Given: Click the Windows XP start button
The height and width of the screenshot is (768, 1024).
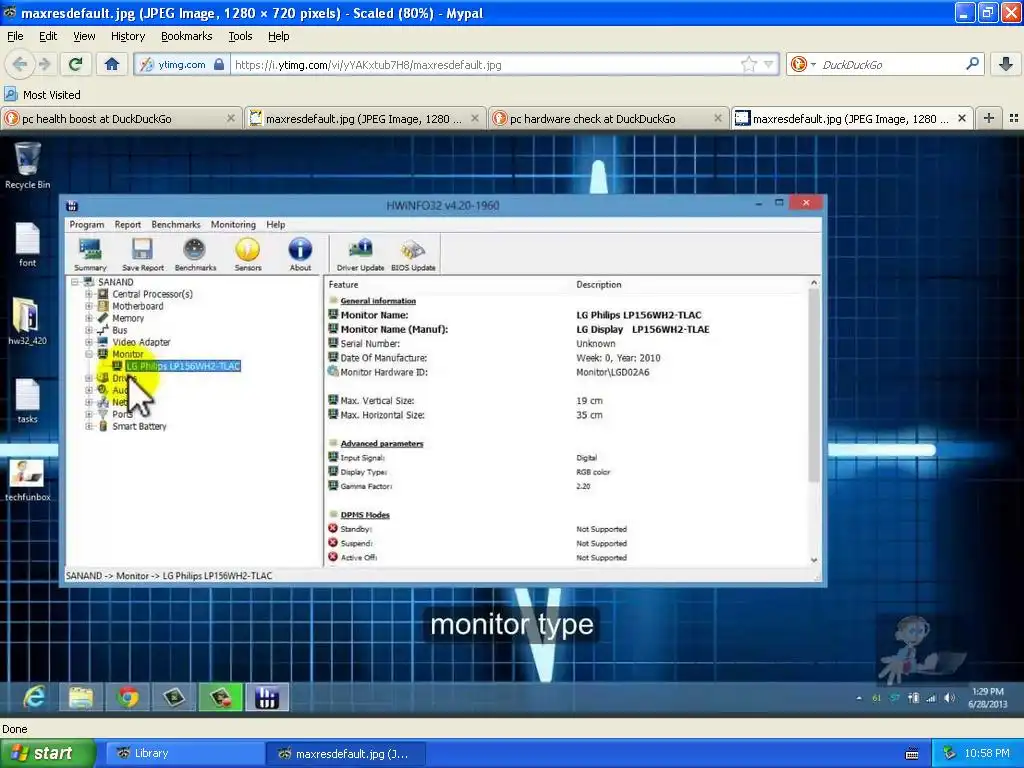Looking at the screenshot, I should coord(47,754).
